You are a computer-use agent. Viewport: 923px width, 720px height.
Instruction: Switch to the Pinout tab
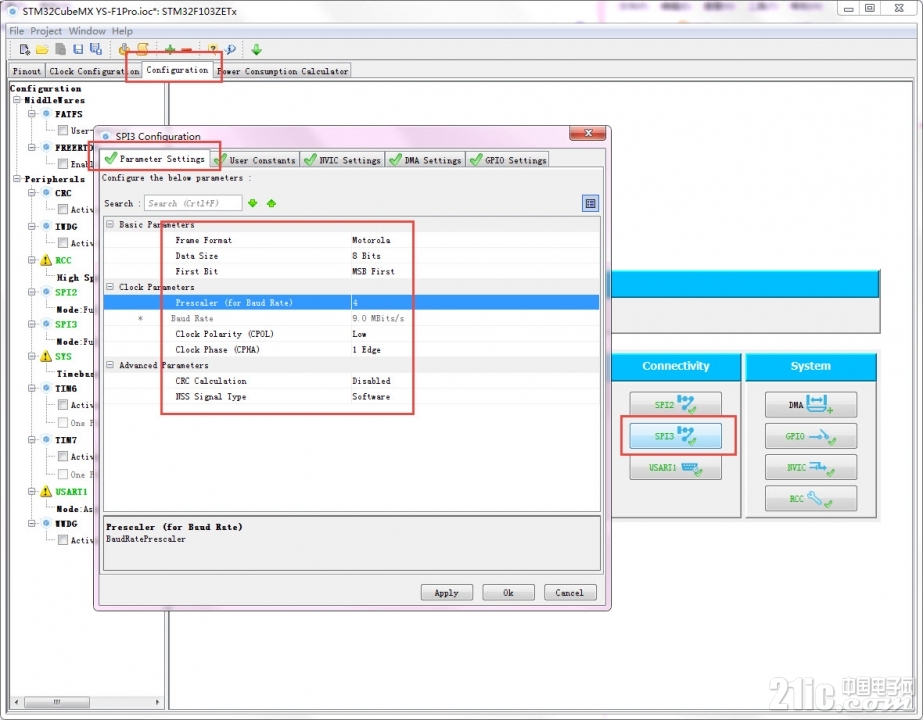point(26,71)
